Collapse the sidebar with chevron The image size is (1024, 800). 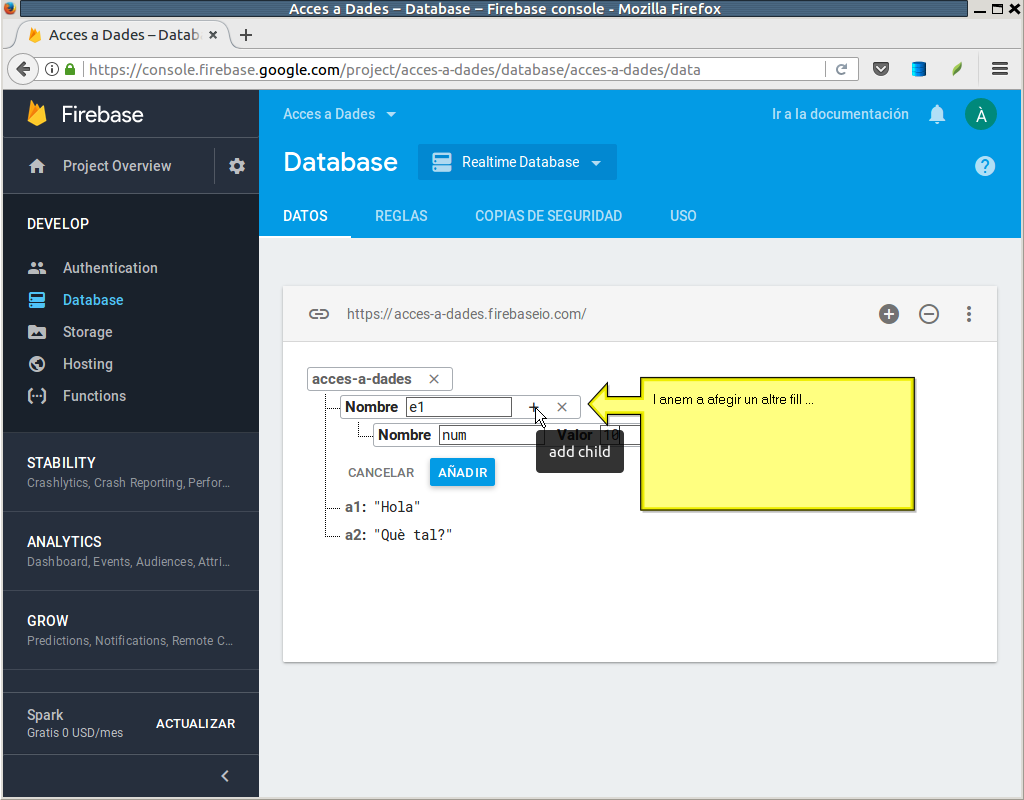(225, 776)
